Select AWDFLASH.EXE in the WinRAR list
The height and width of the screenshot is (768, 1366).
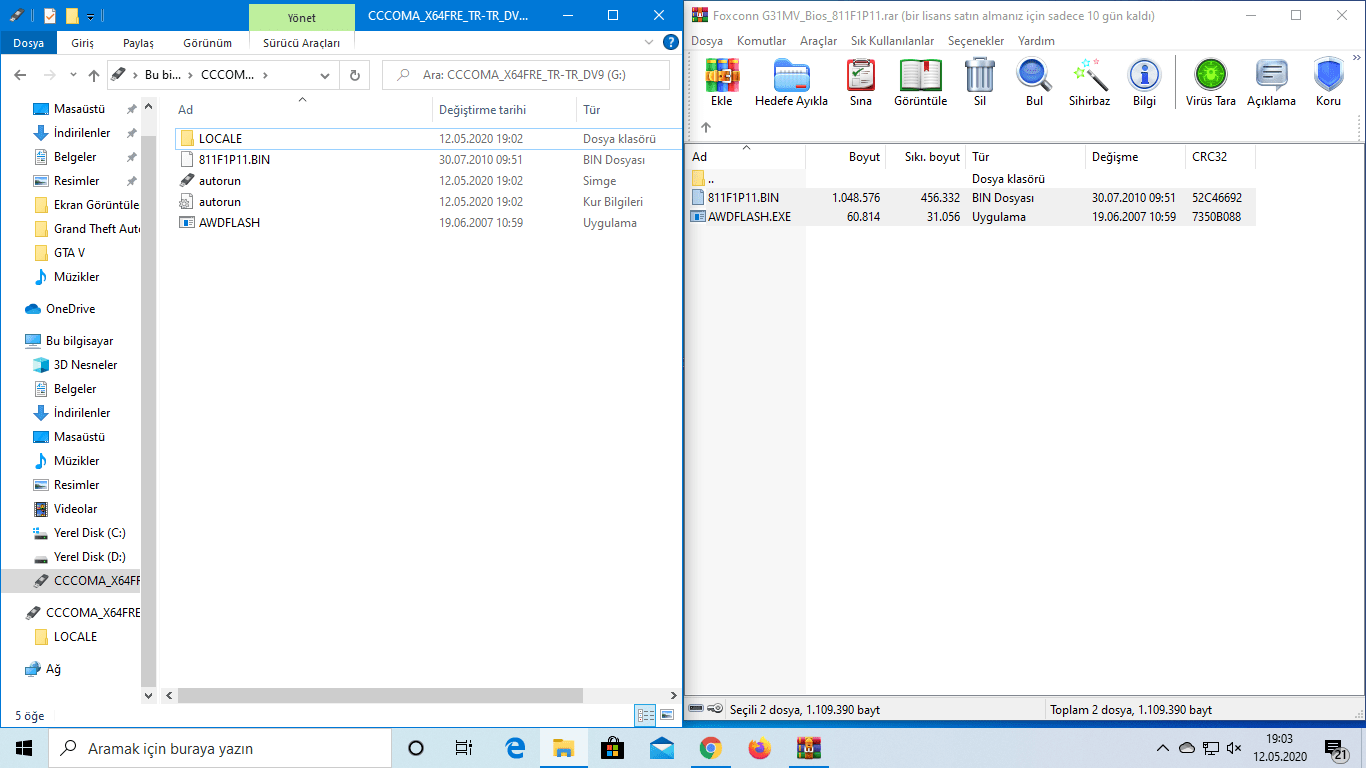749,216
